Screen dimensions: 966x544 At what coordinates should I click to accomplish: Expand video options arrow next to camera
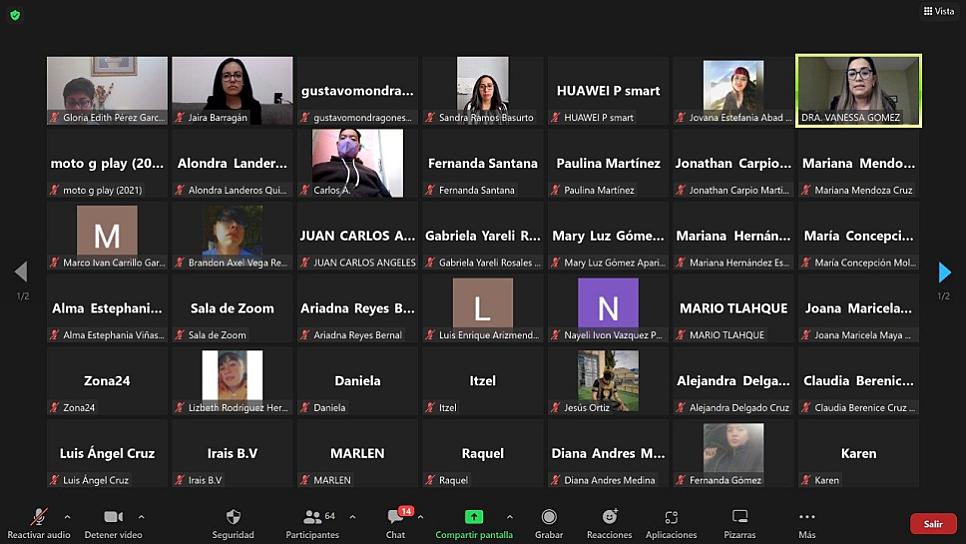pyautogui.click(x=141, y=517)
